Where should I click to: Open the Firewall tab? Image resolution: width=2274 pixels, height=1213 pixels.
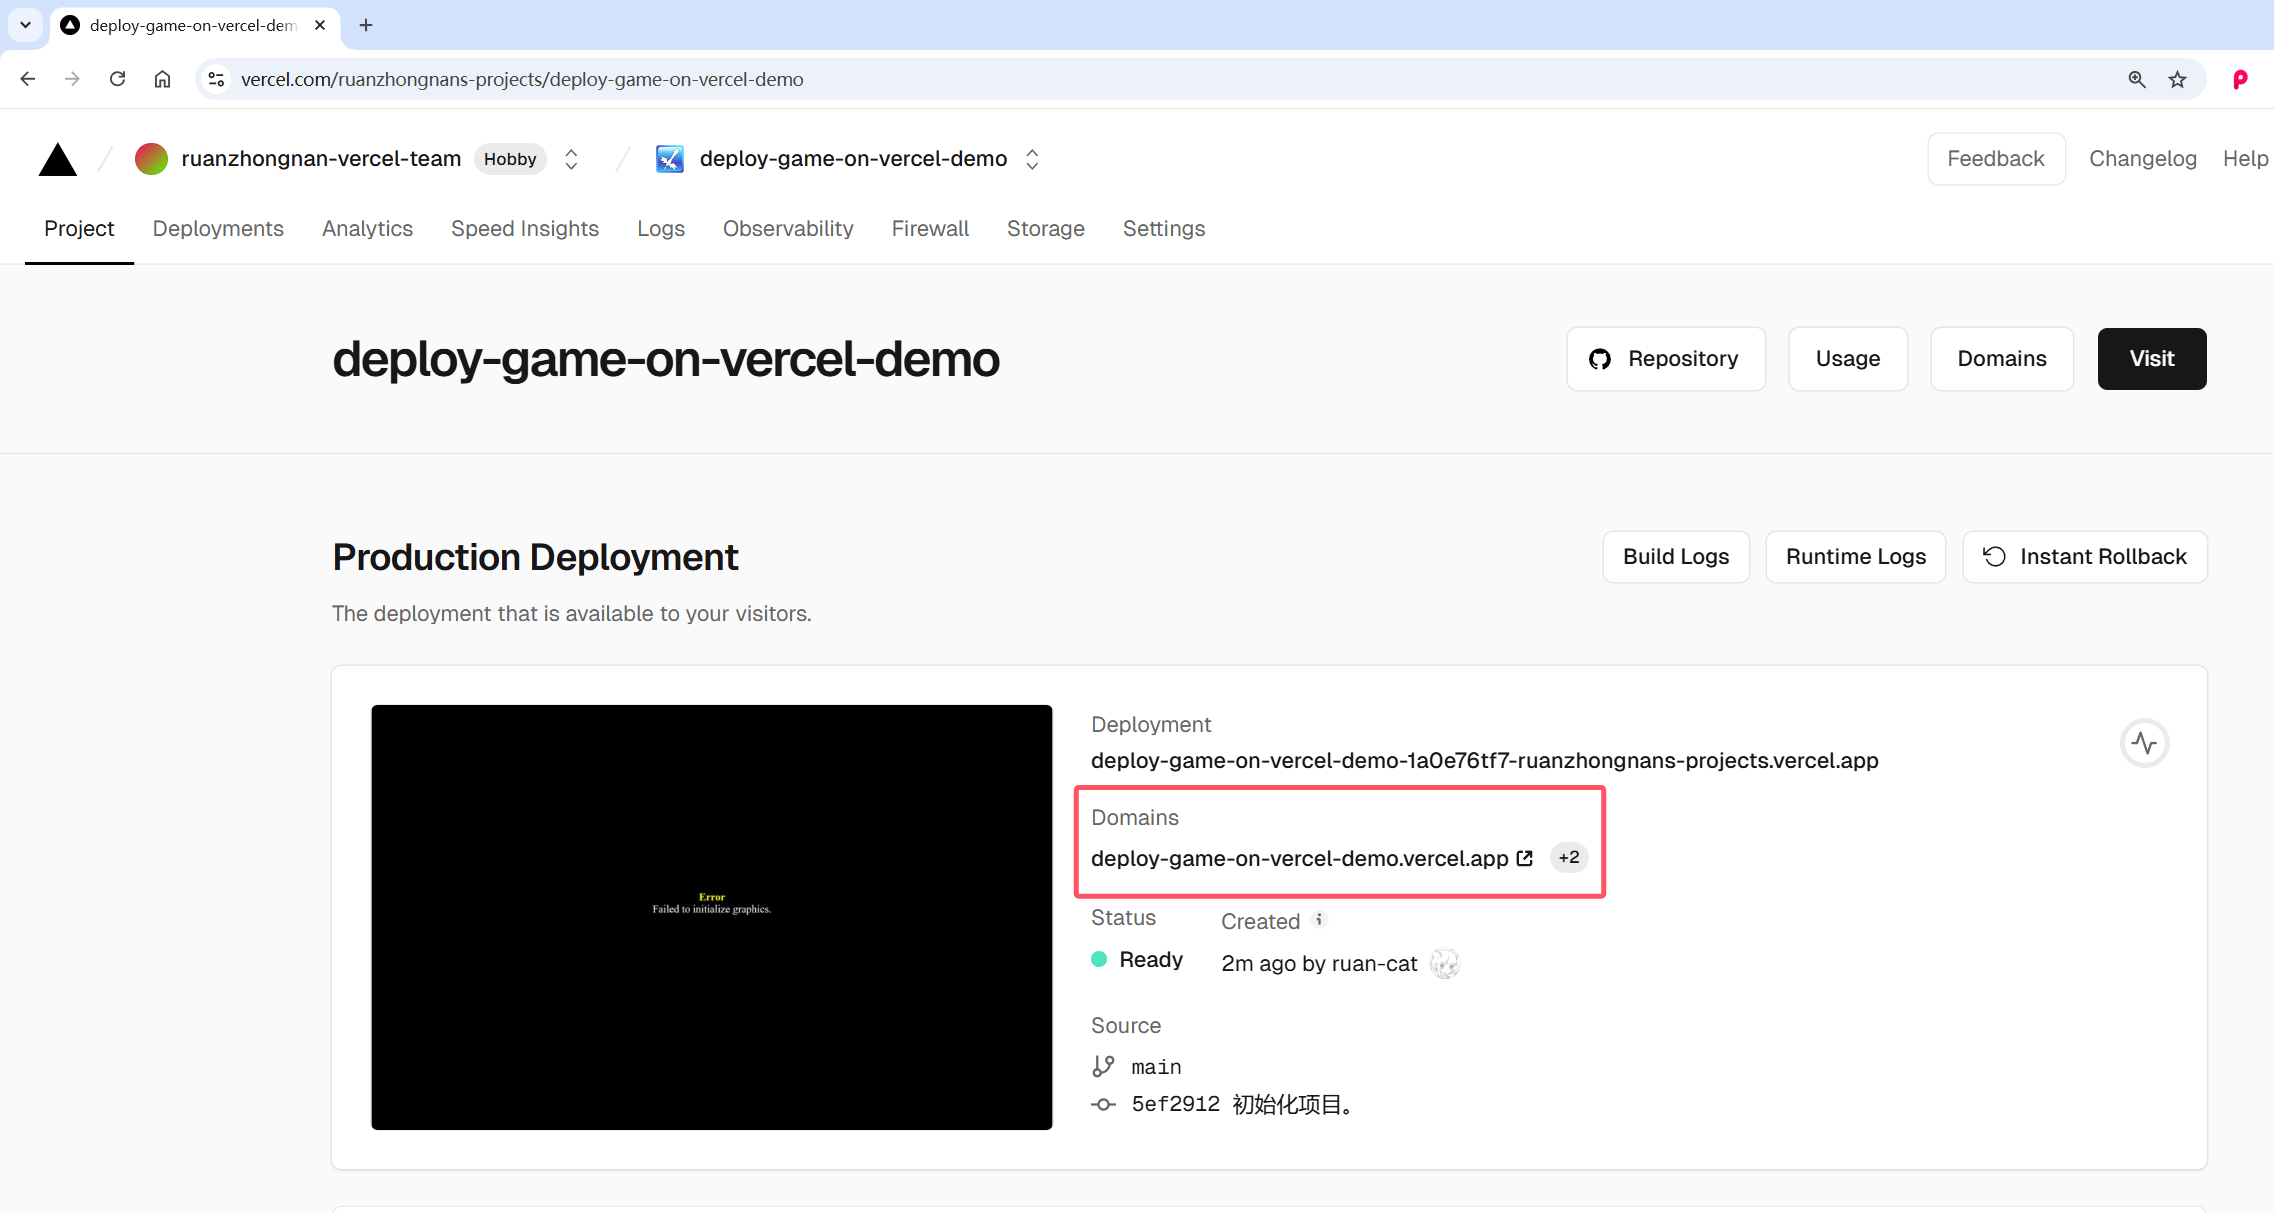click(930, 229)
